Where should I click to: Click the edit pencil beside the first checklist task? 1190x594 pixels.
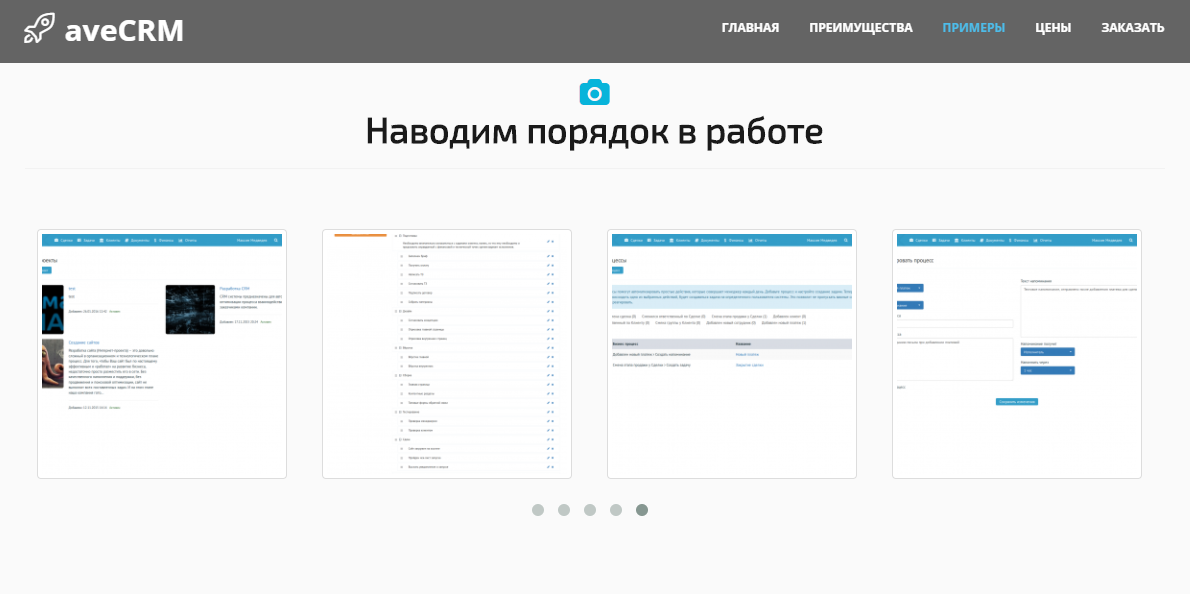point(549,257)
